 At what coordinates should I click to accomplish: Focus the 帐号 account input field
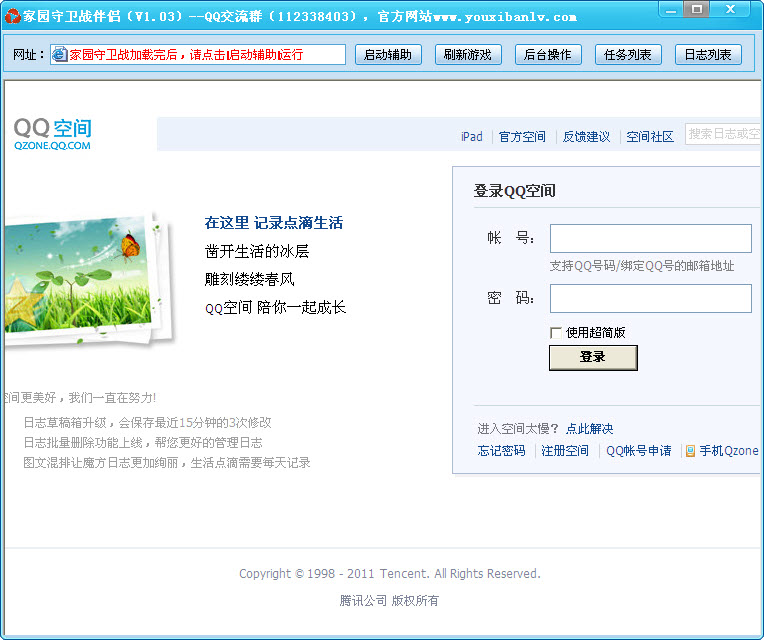click(650, 239)
